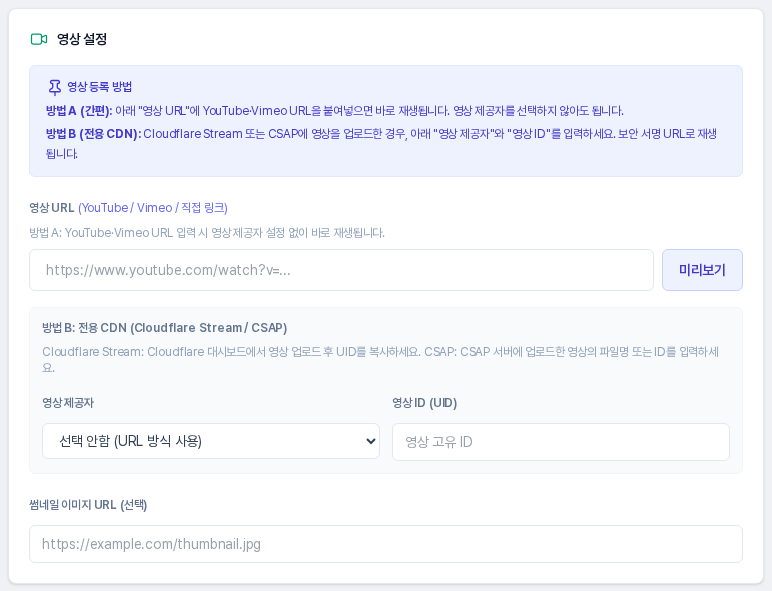772x591 pixels.
Task: Focus the 영상 URL input field
Action: coord(341,270)
